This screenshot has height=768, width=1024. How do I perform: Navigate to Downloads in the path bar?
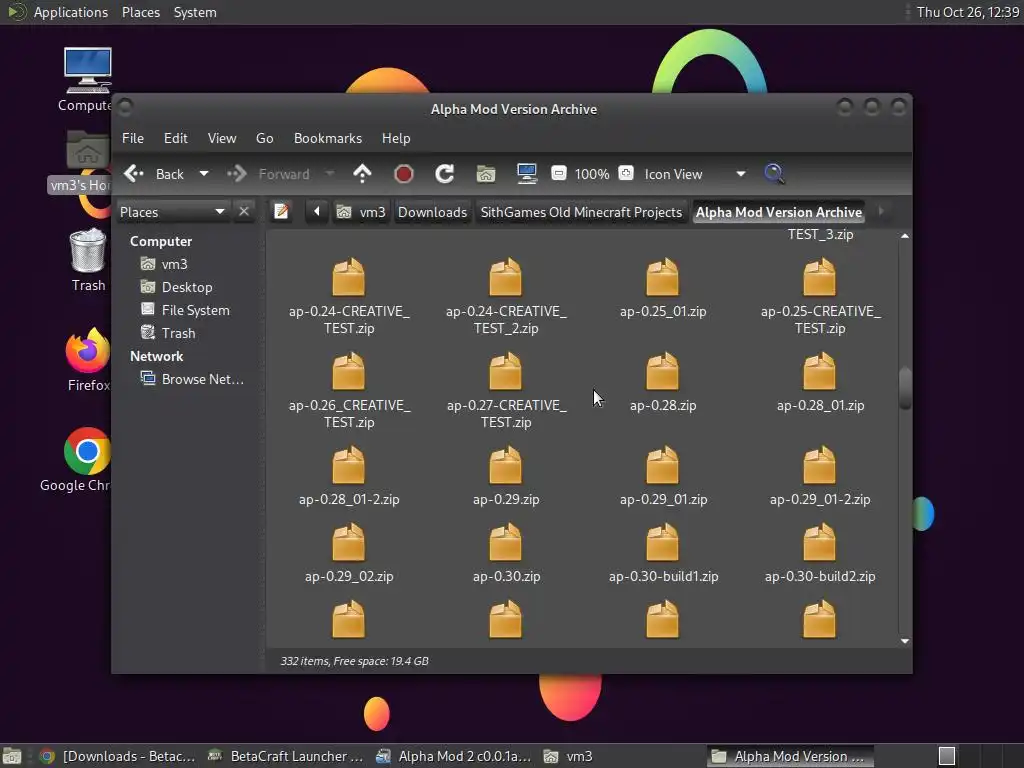tap(432, 212)
